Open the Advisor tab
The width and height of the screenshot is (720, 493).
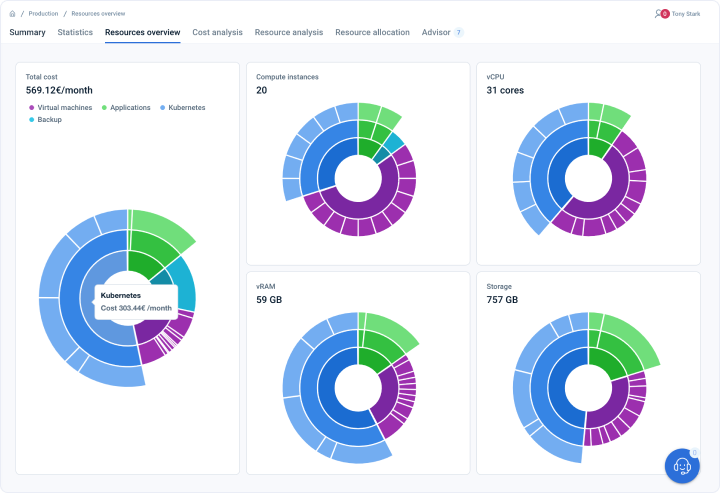point(436,33)
